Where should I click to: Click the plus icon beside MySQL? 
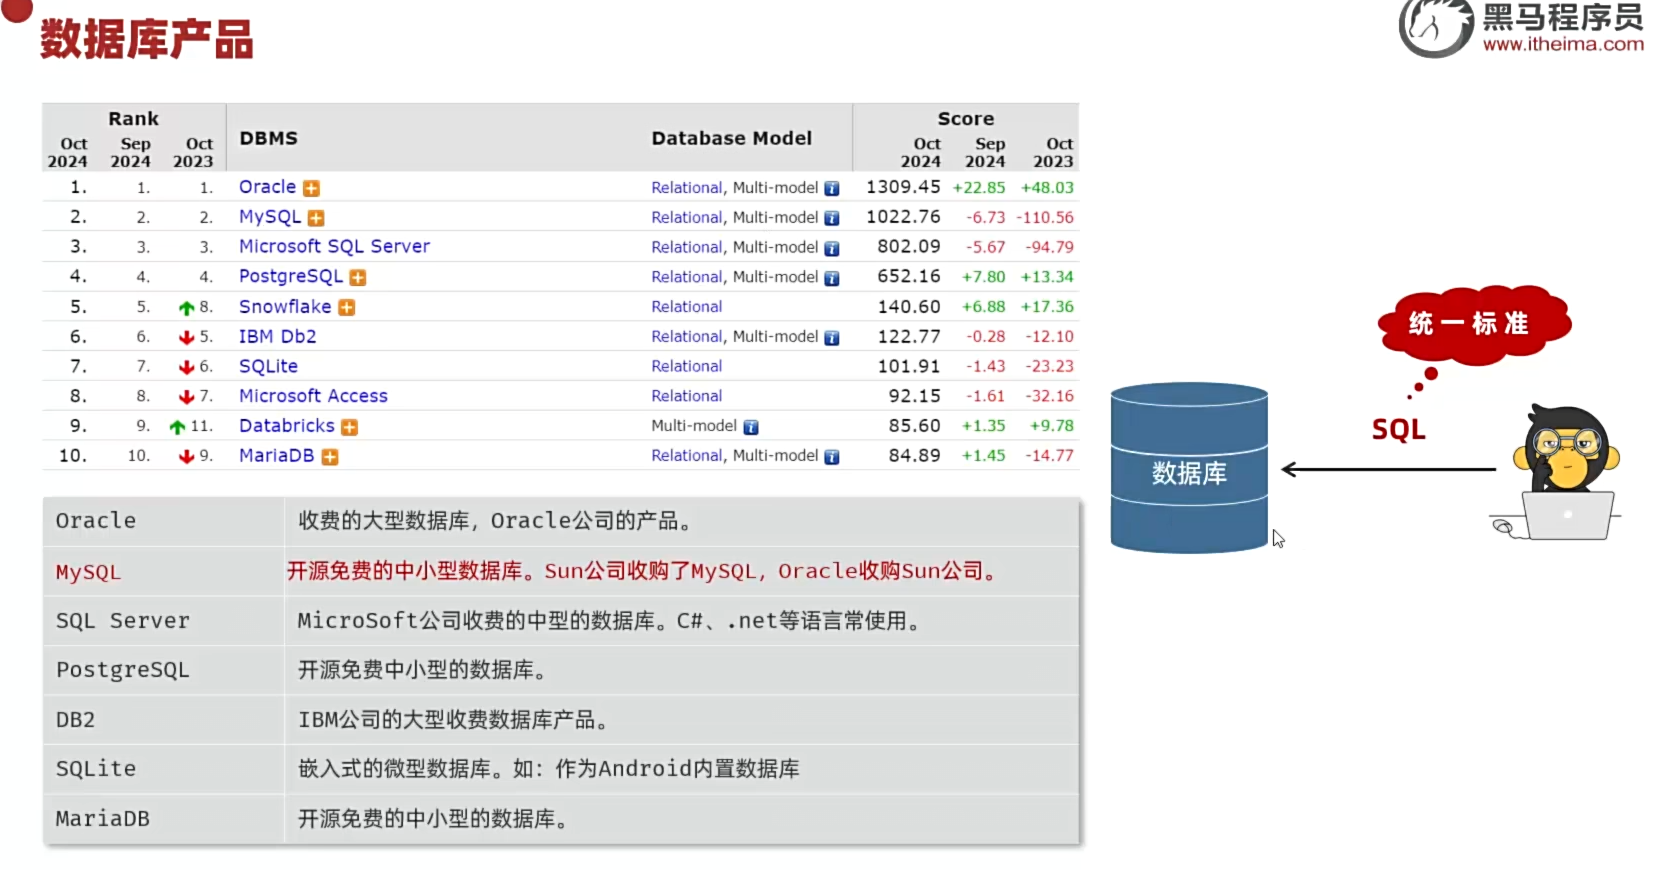[316, 218]
